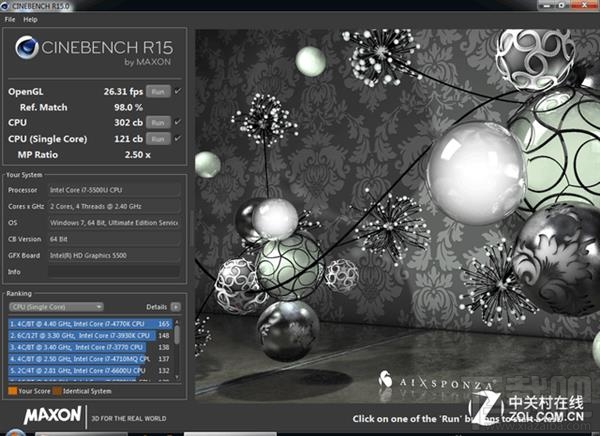Click the OpenGL 26.31 fps value
The image size is (600, 436).
tap(123, 91)
